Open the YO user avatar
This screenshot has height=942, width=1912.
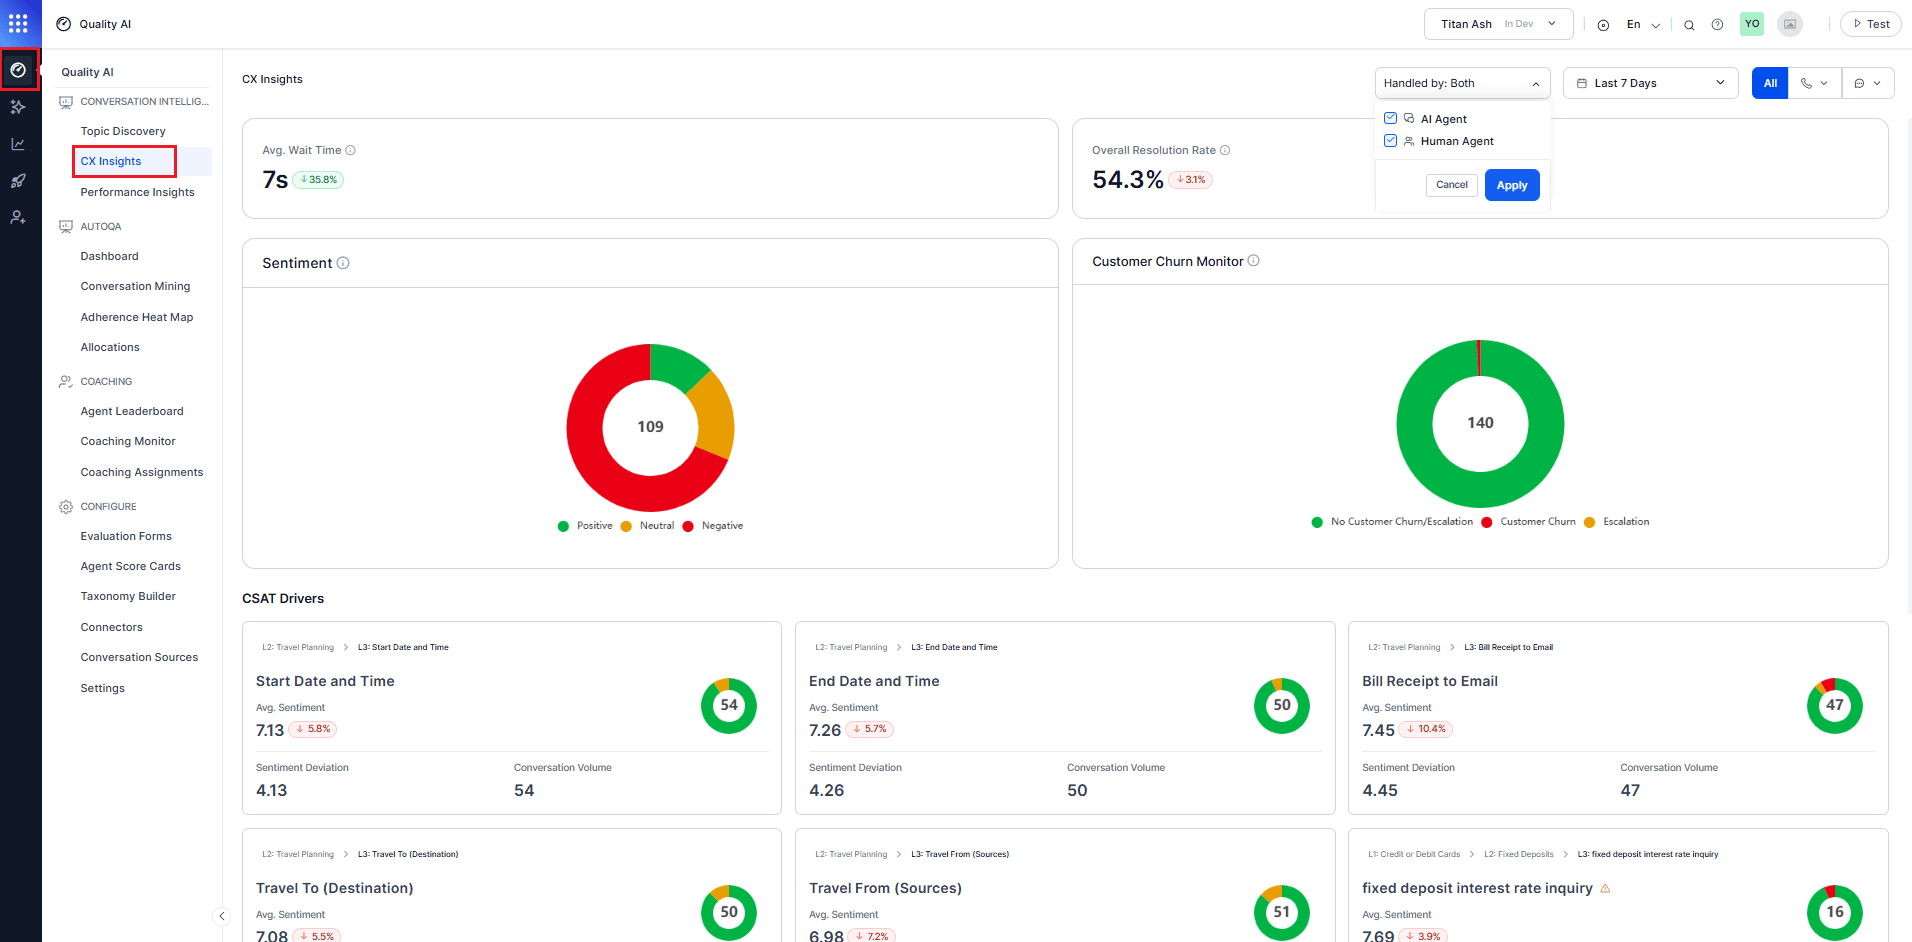tap(1752, 24)
